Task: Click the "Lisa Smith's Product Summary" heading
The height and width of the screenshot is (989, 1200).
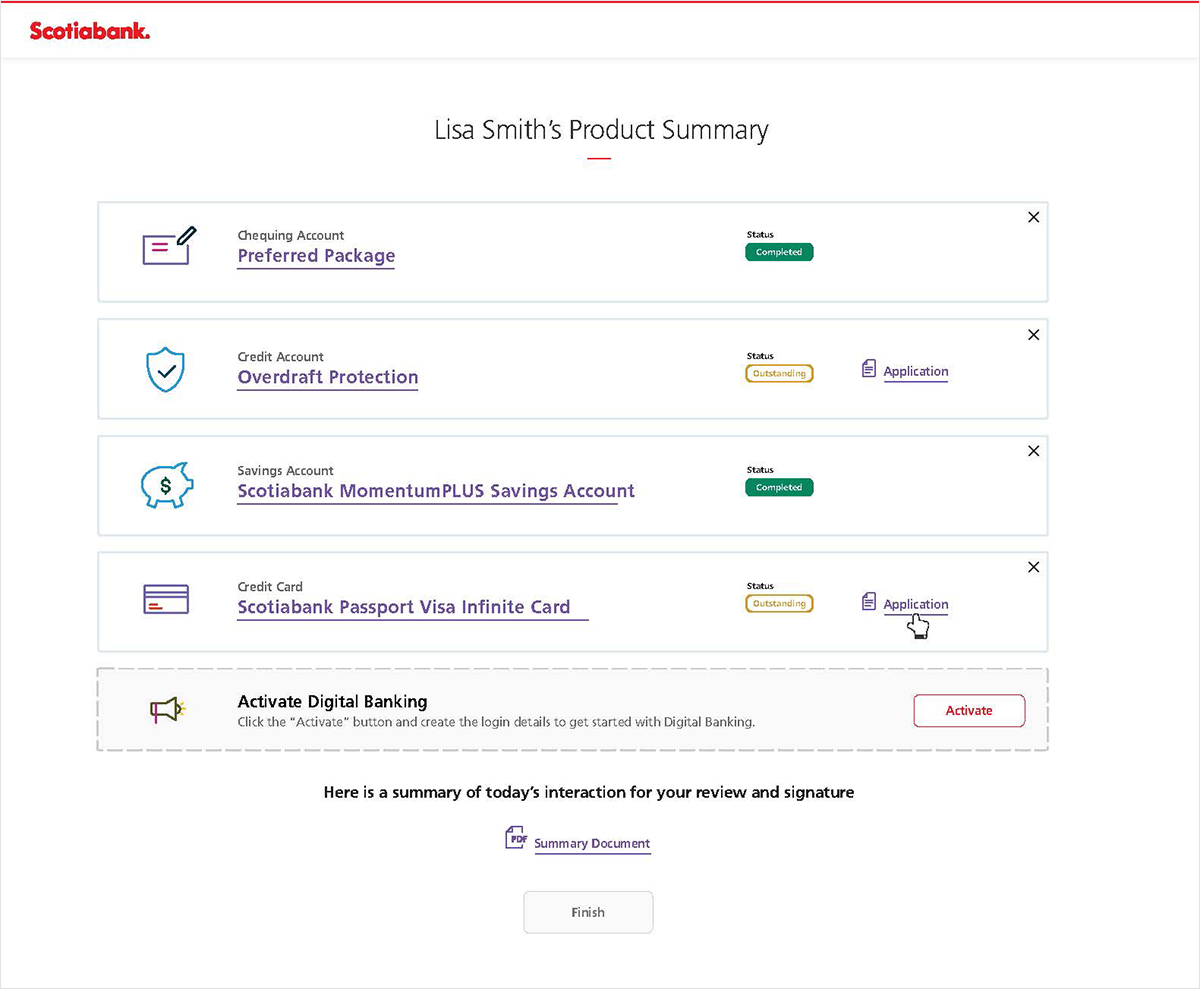Action: coord(601,130)
